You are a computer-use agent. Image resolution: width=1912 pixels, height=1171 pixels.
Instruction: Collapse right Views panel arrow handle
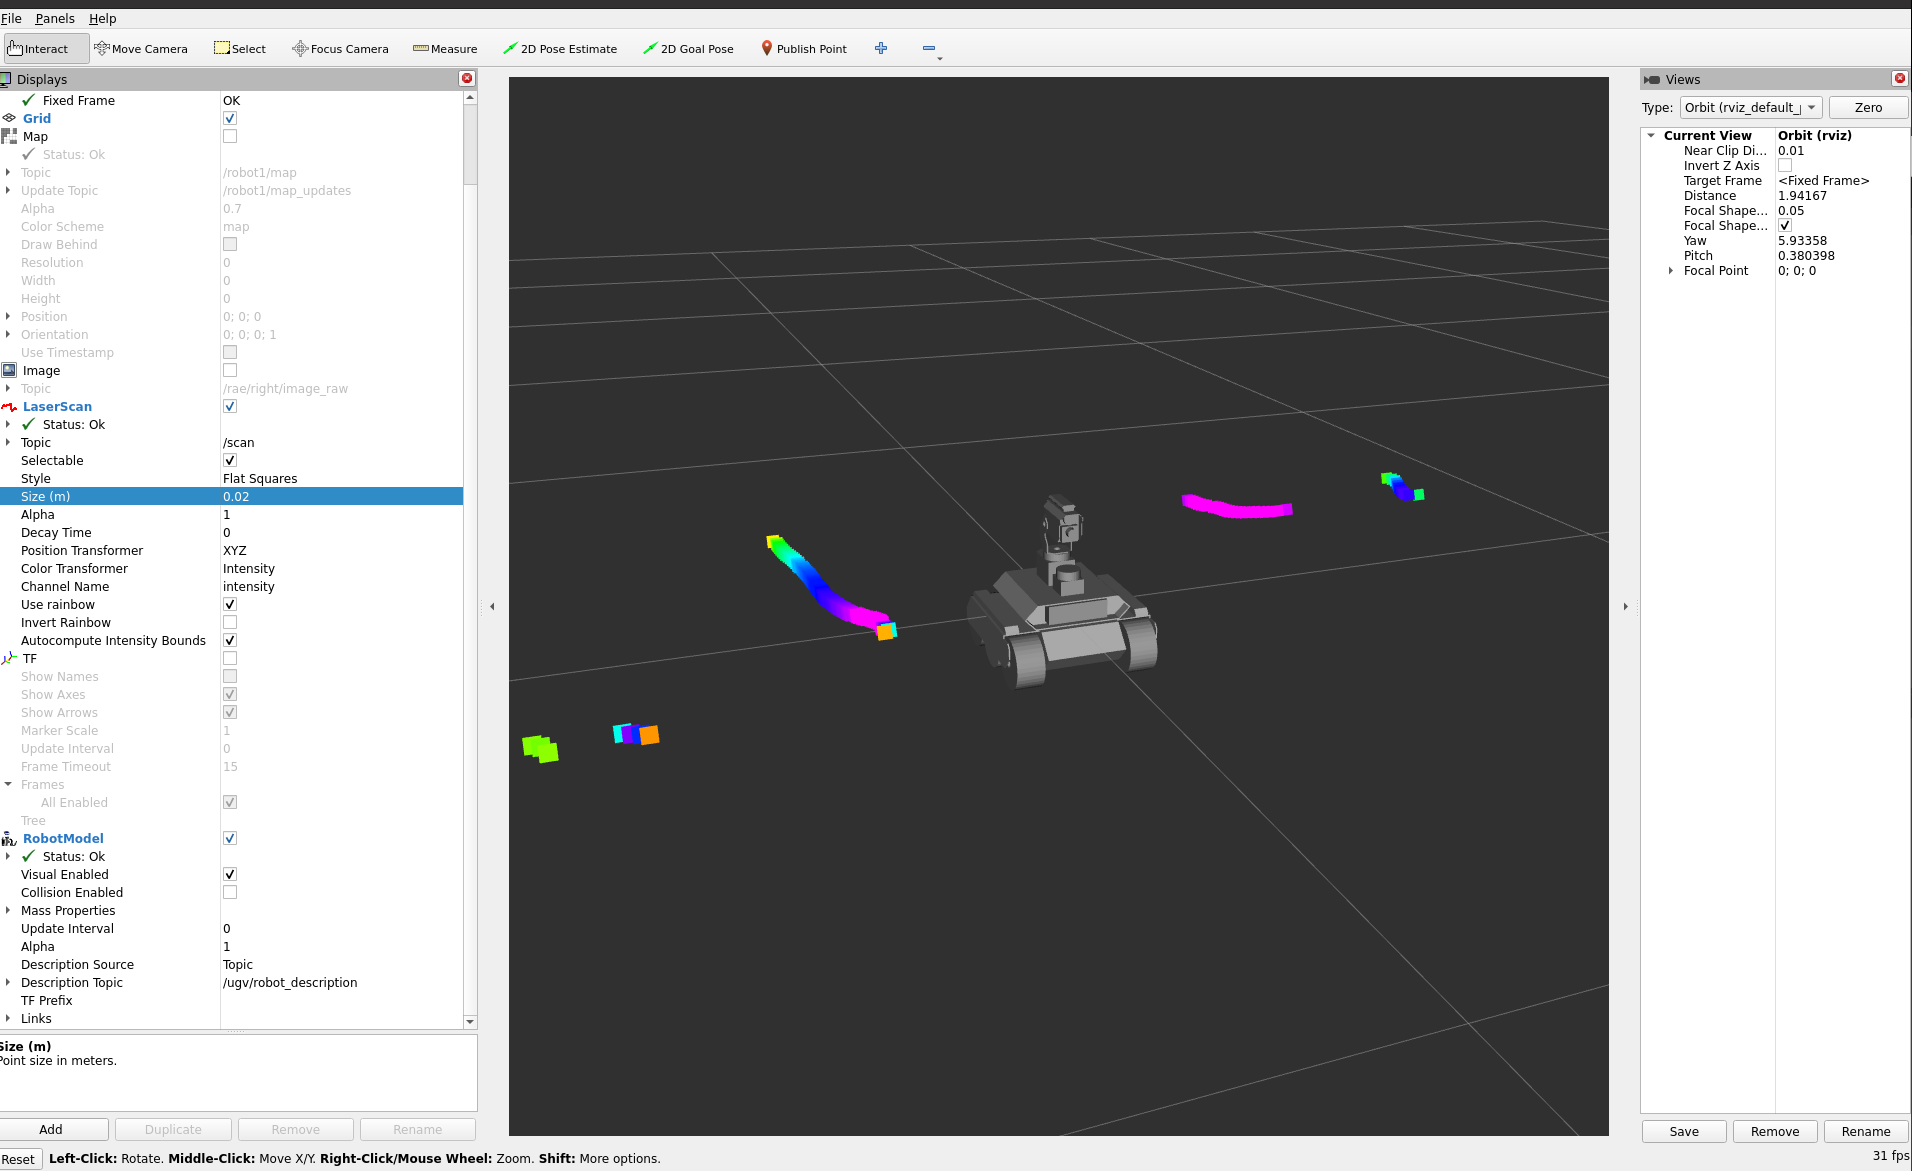pos(1625,606)
